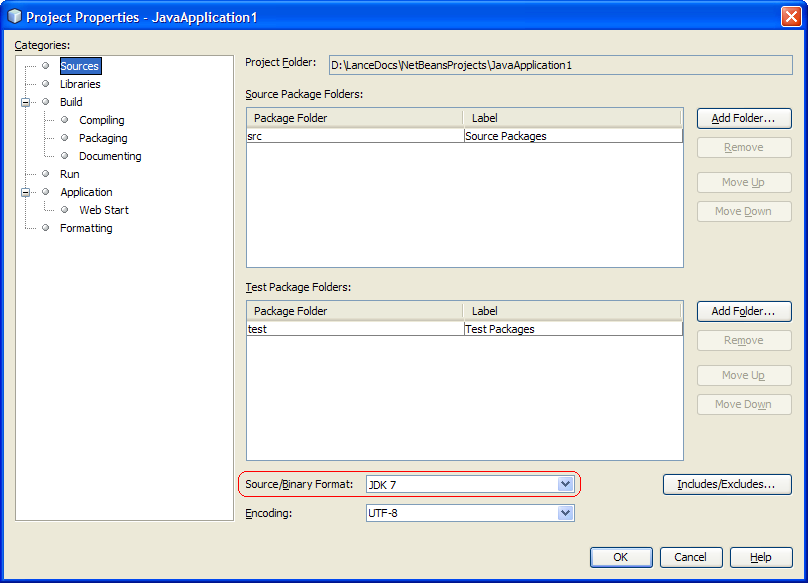The height and width of the screenshot is (583, 808).
Task: Click Package Folder header in Source table
Action: click(x=355, y=118)
